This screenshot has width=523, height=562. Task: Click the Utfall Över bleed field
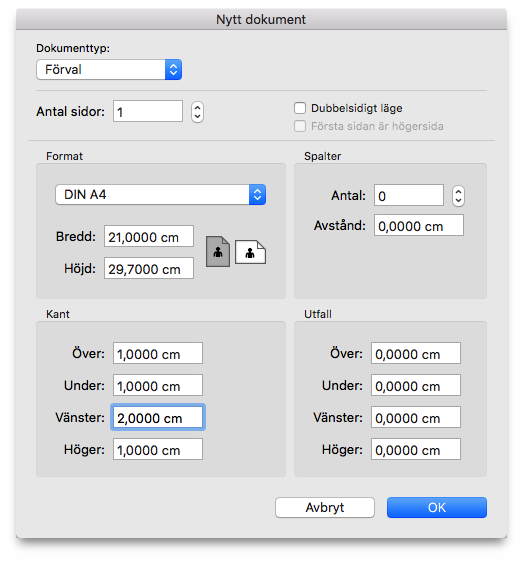(x=416, y=353)
